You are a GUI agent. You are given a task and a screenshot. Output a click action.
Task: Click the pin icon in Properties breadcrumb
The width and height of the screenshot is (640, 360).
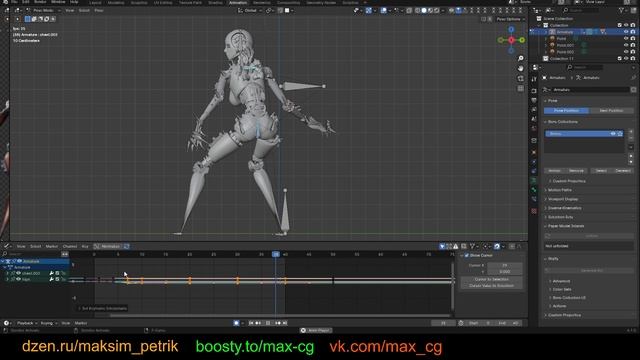pyautogui.click(x=633, y=78)
